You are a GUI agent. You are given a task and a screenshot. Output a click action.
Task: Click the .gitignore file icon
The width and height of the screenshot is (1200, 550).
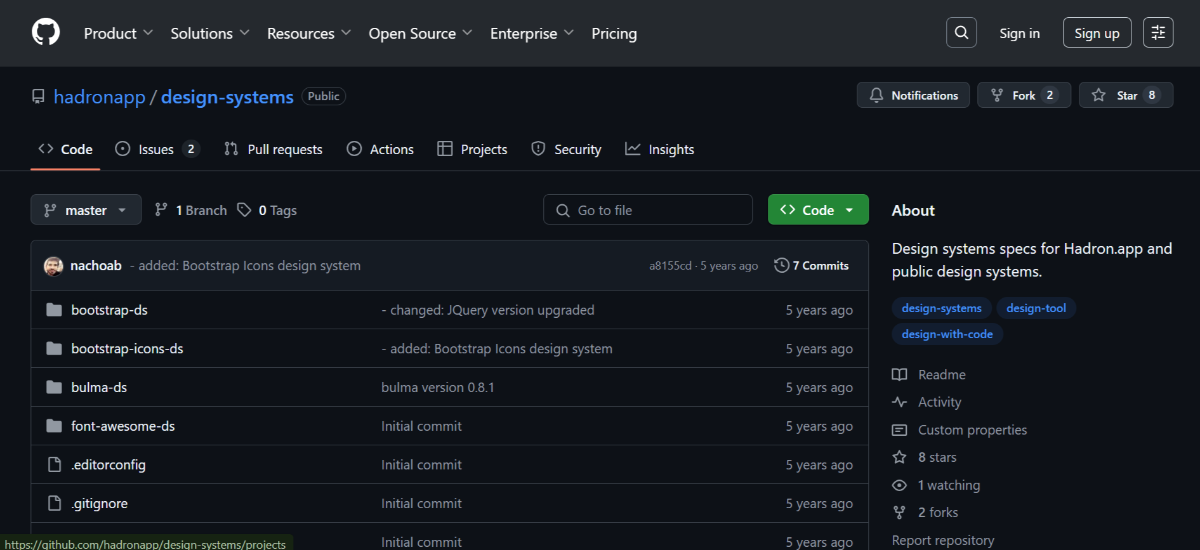tap(54, 503)
